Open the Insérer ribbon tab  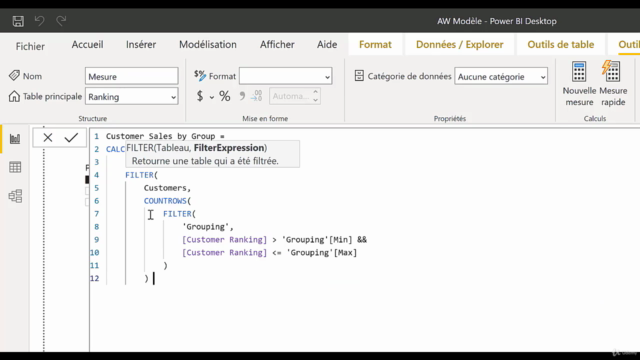(141, 44)
